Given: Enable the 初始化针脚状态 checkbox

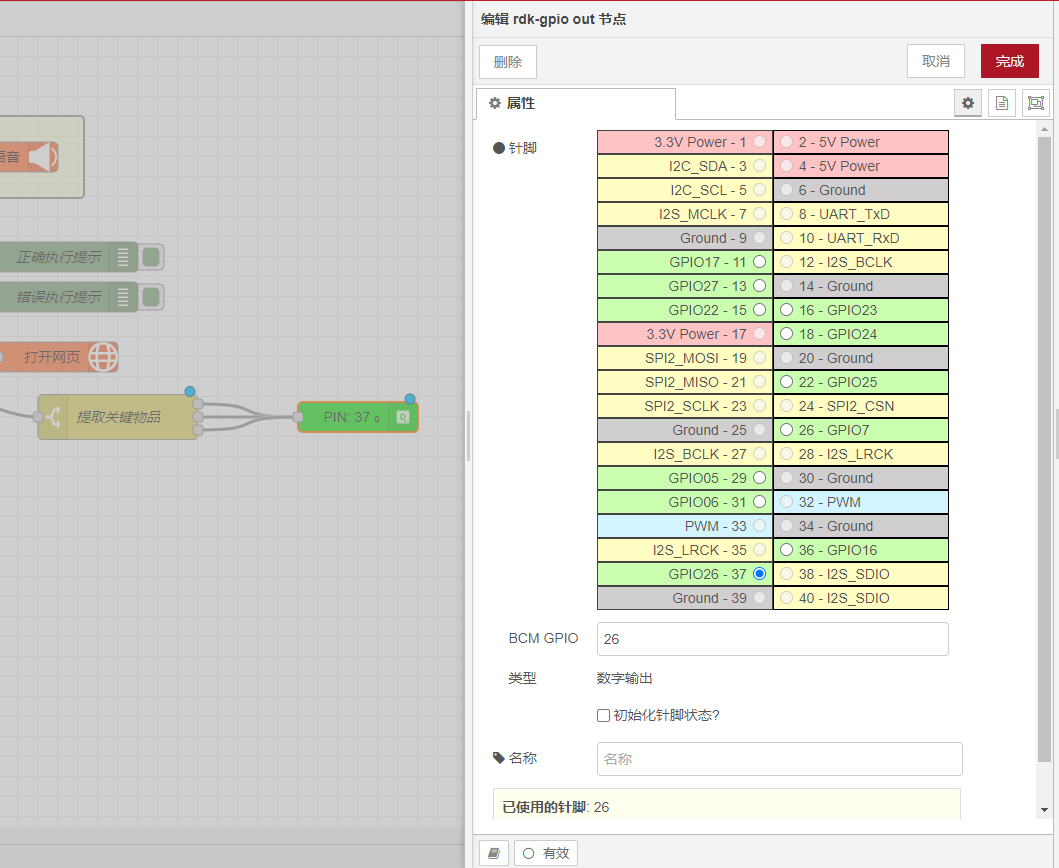Looking at the screenshot, I should pos(603,715).
